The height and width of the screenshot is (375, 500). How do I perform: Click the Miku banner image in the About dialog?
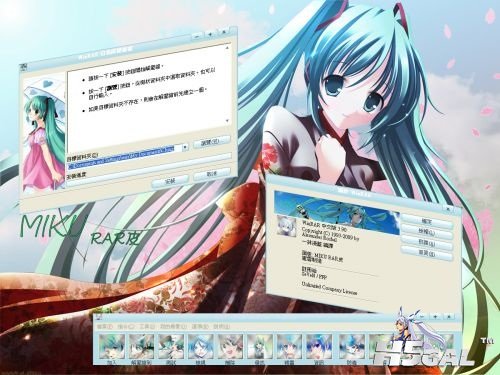337,212
